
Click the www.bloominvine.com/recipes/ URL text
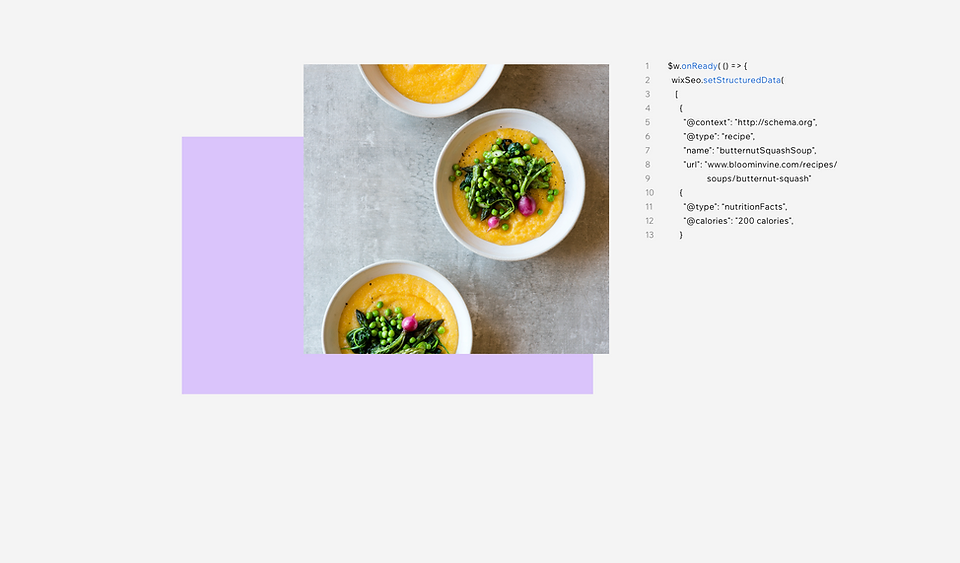(771, 165)
